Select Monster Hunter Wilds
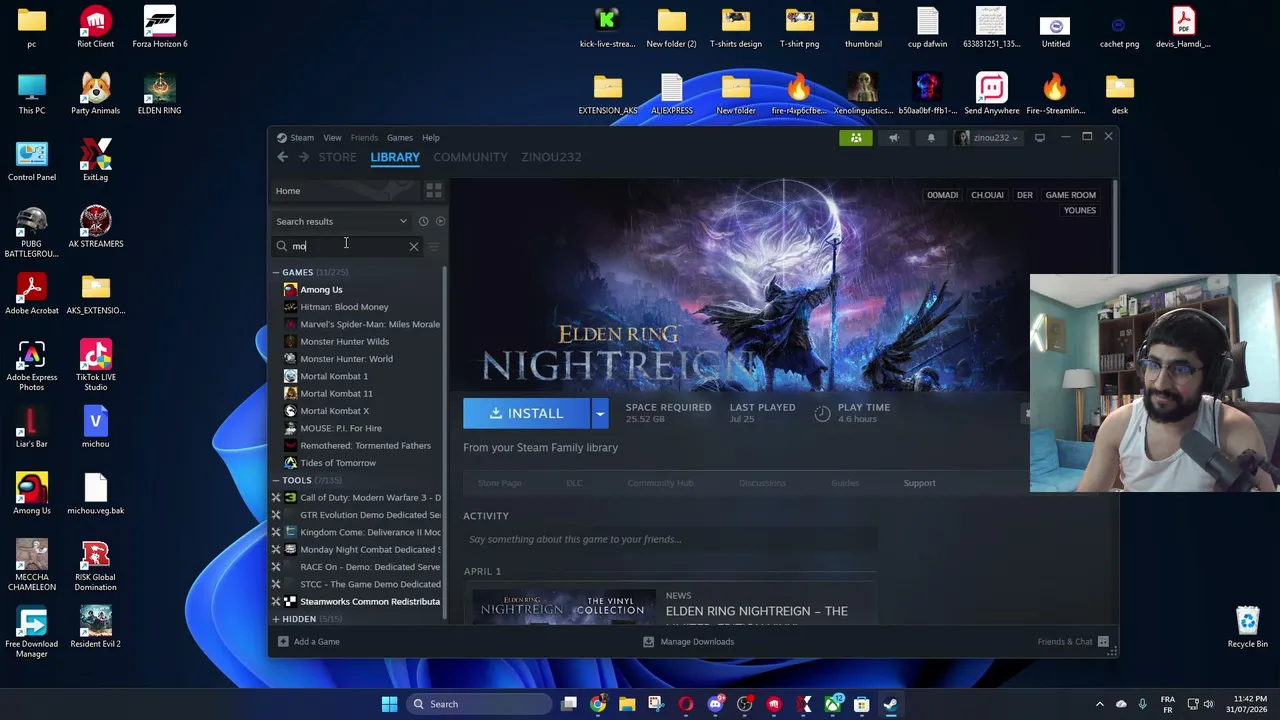Viewport: 1280px width, 720px height. click(344, 342)
